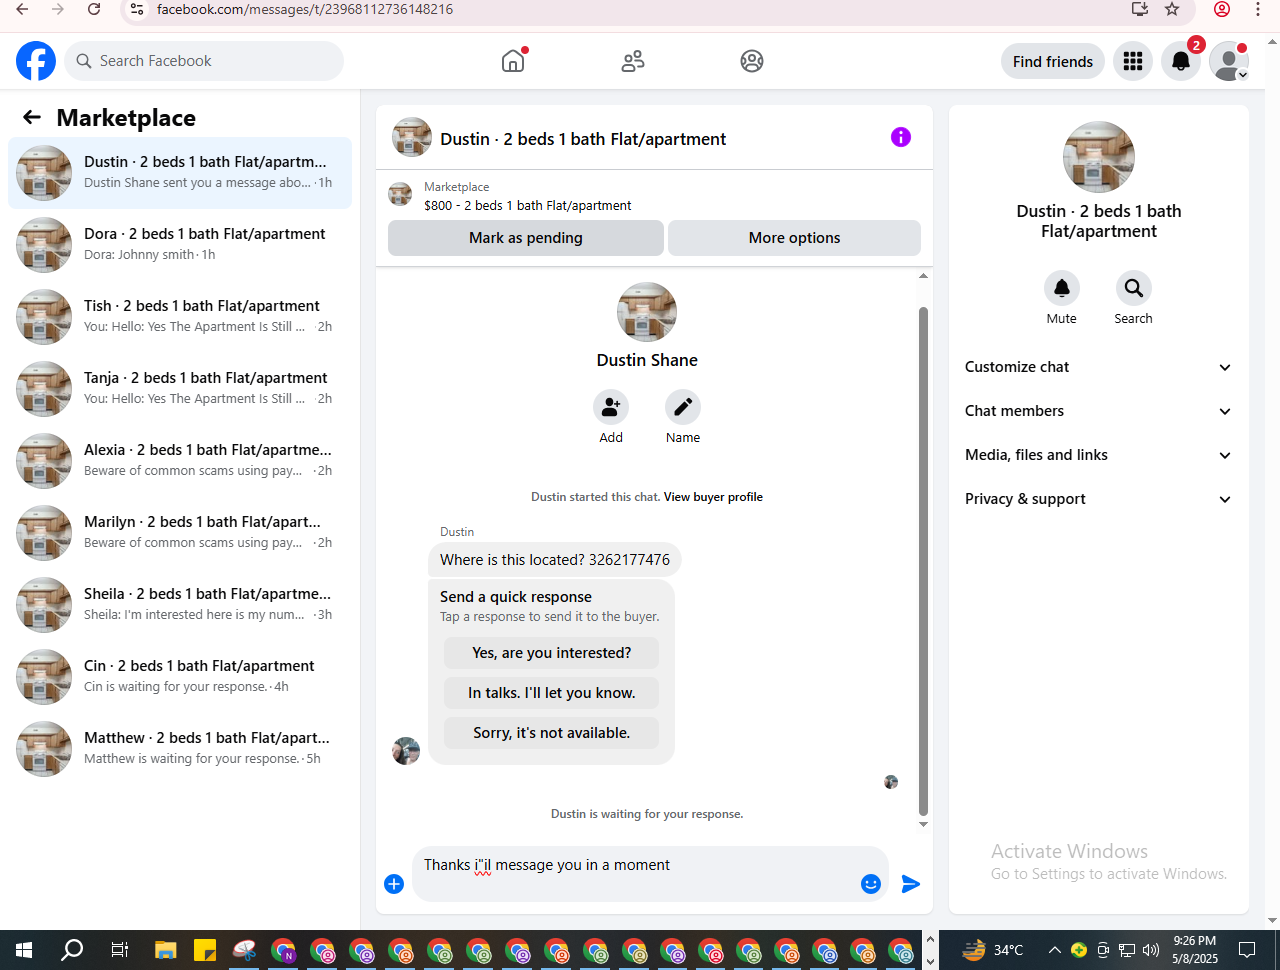Open the Marilyn conversation
The width and height of the screenshot is (1280, 970).
pyautogui.click(x=180, y=533)
